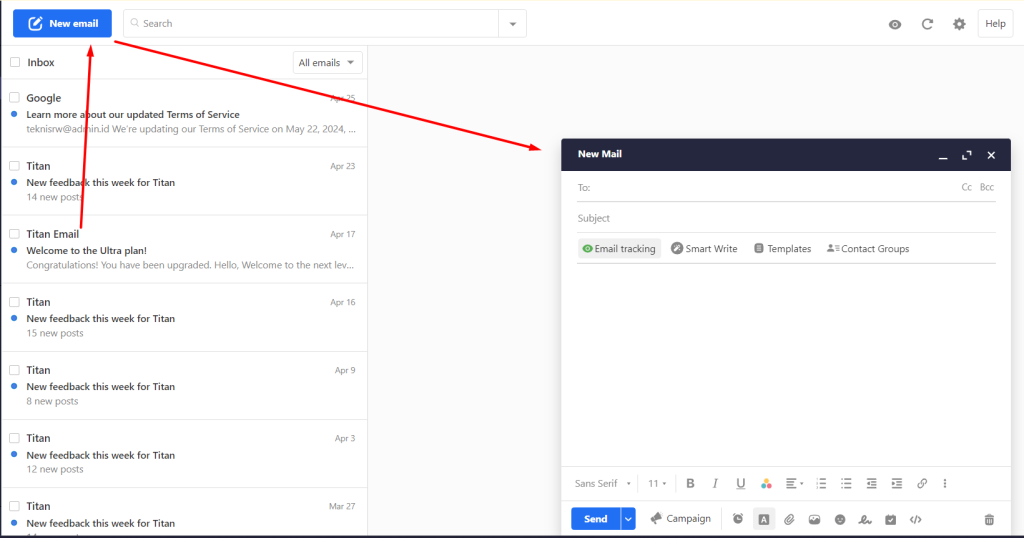Tick the checkbox for the Apr 23 Titan email

[x=14, y=166]
